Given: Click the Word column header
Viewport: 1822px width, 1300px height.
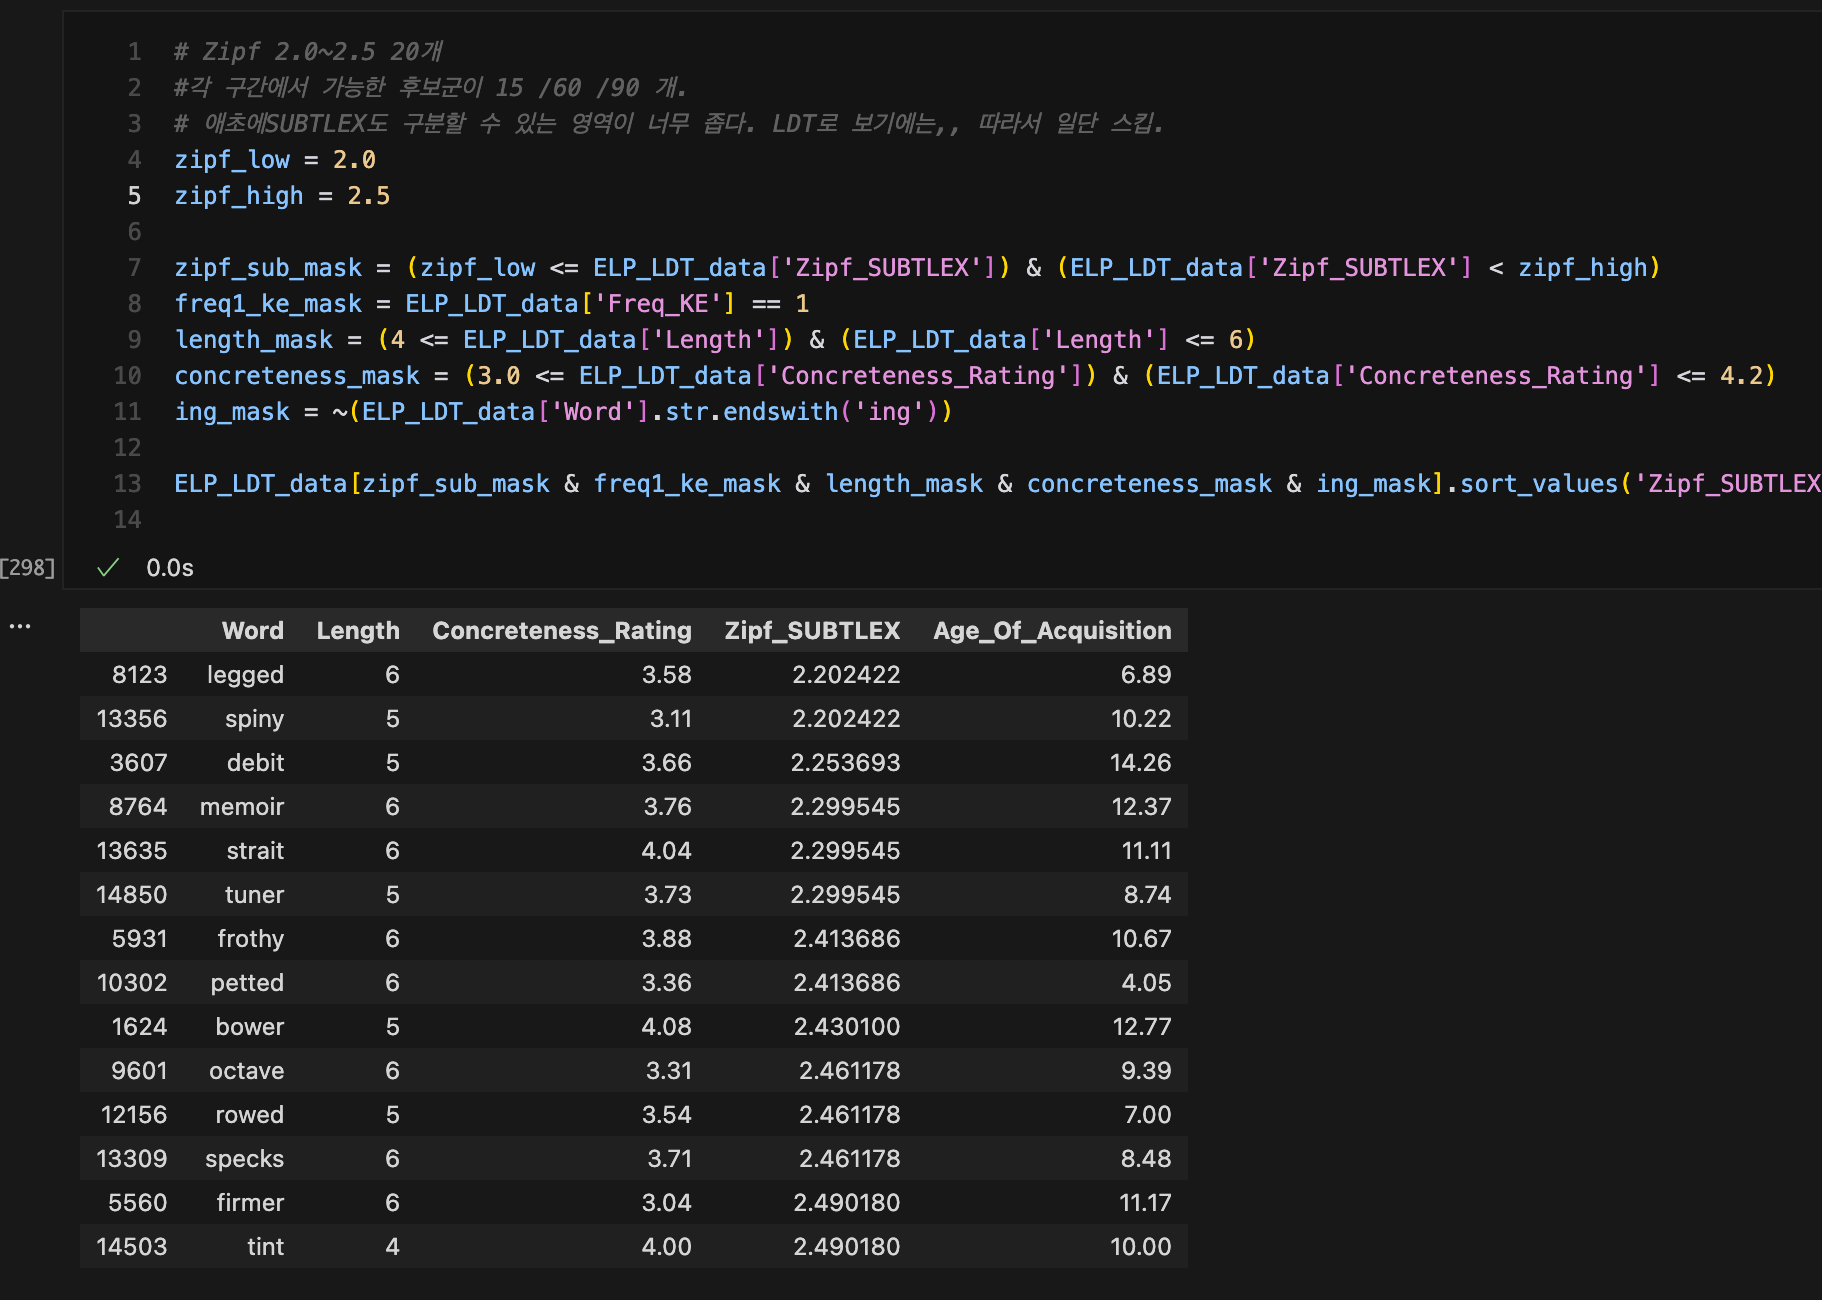Looking at the screenshot, I should point(252,631).
